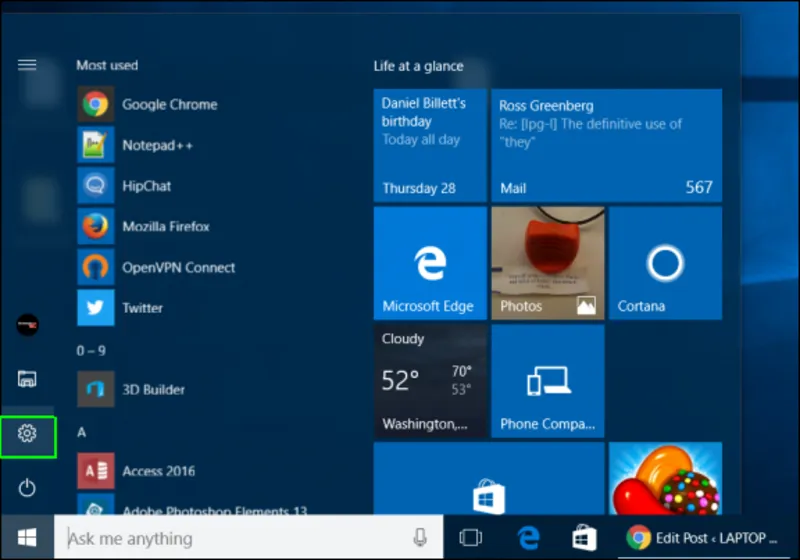Open Settings via the gear icon
800x560 pixels.
[x=27, y=433]
